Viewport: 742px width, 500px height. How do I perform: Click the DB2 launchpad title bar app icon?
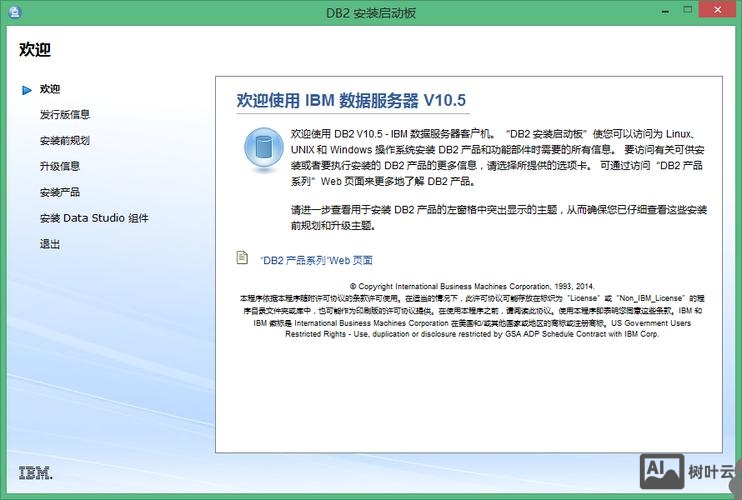click(15, 12)
